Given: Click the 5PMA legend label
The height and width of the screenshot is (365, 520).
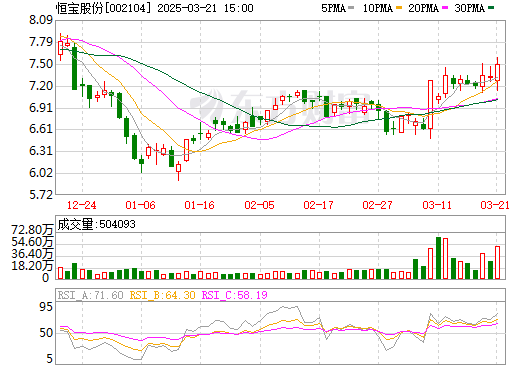Looking at the screenshot, I should [333, 8].
